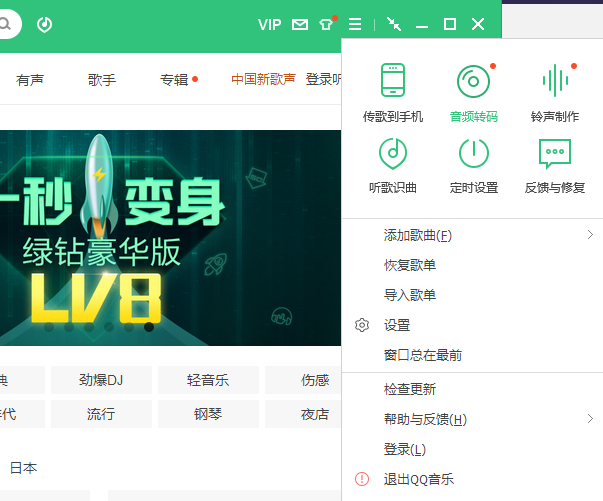Expand the 帮助与反馈(H) submenu arrow

coord(590,419)
